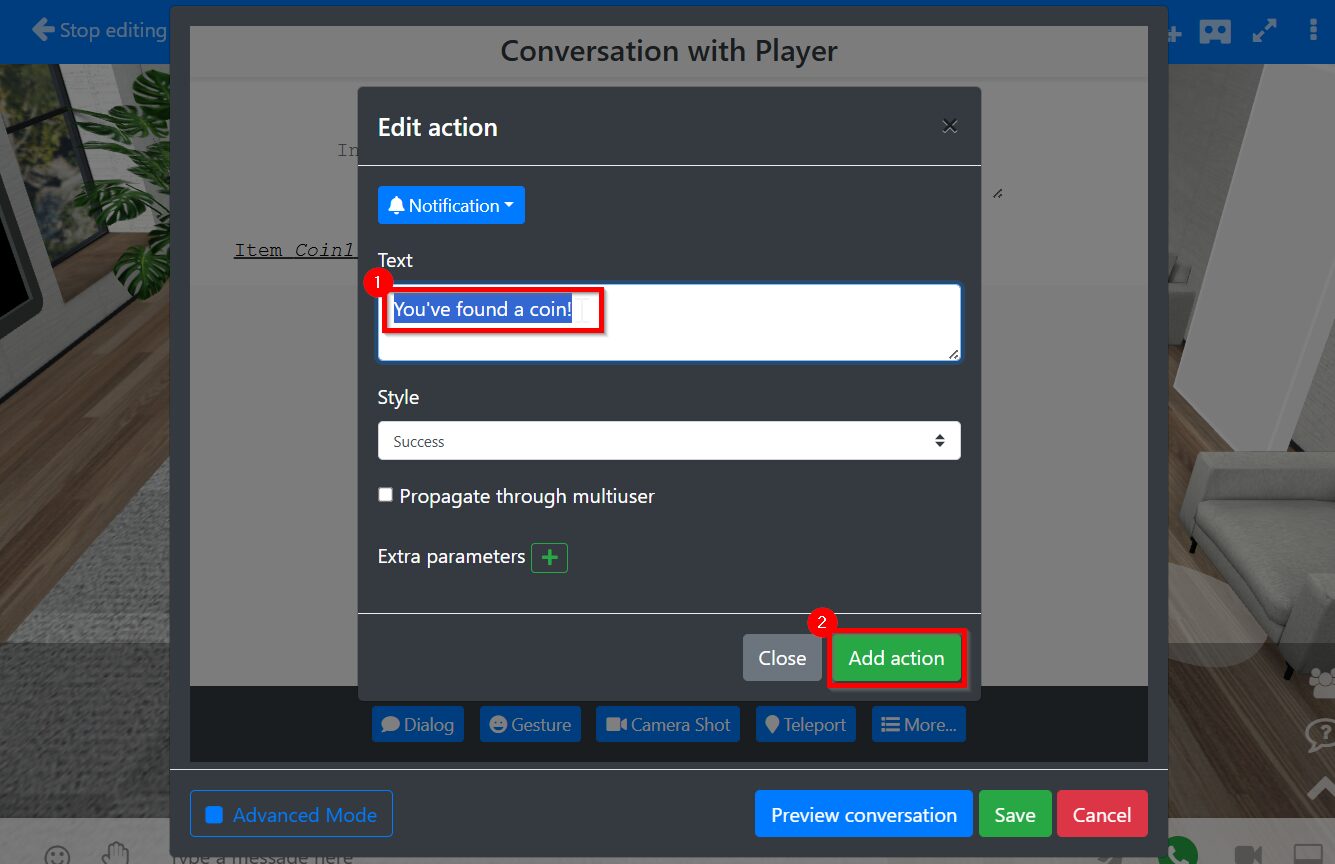Expand the Style dropdown showing Success
Image resolution: width=1335 pixels, height=864 pixels.
click(x=668, y=441)
